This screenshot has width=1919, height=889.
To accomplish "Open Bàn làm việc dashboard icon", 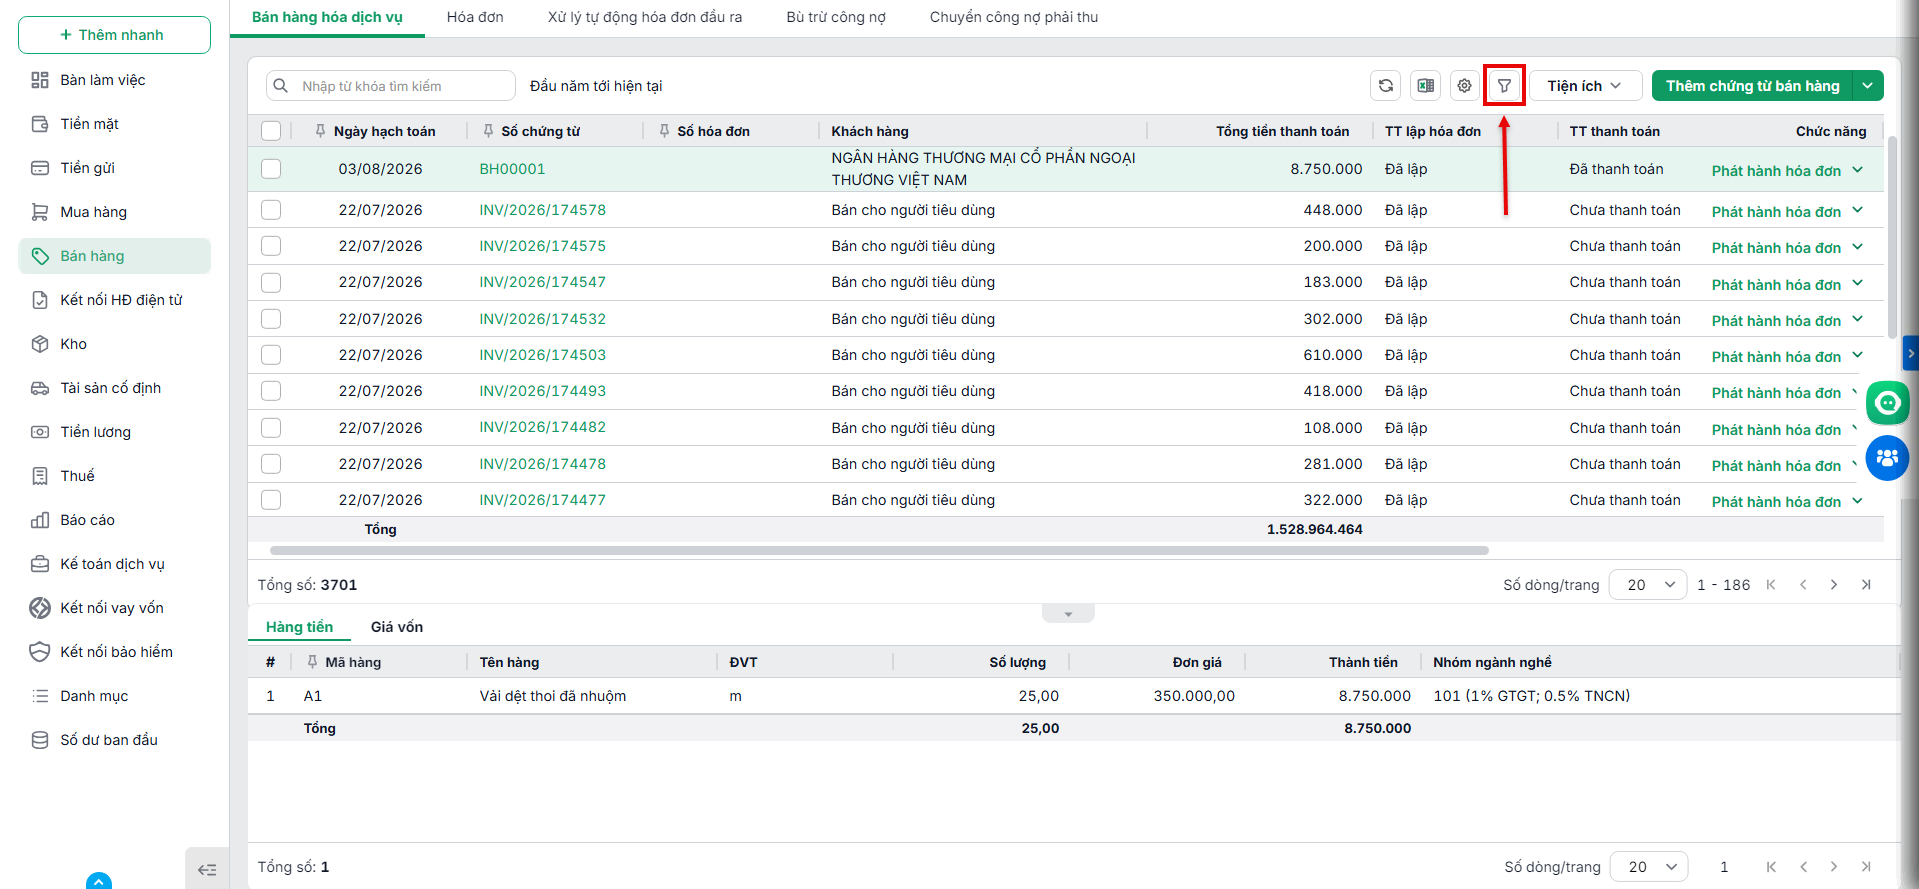I will coord(40,80).
